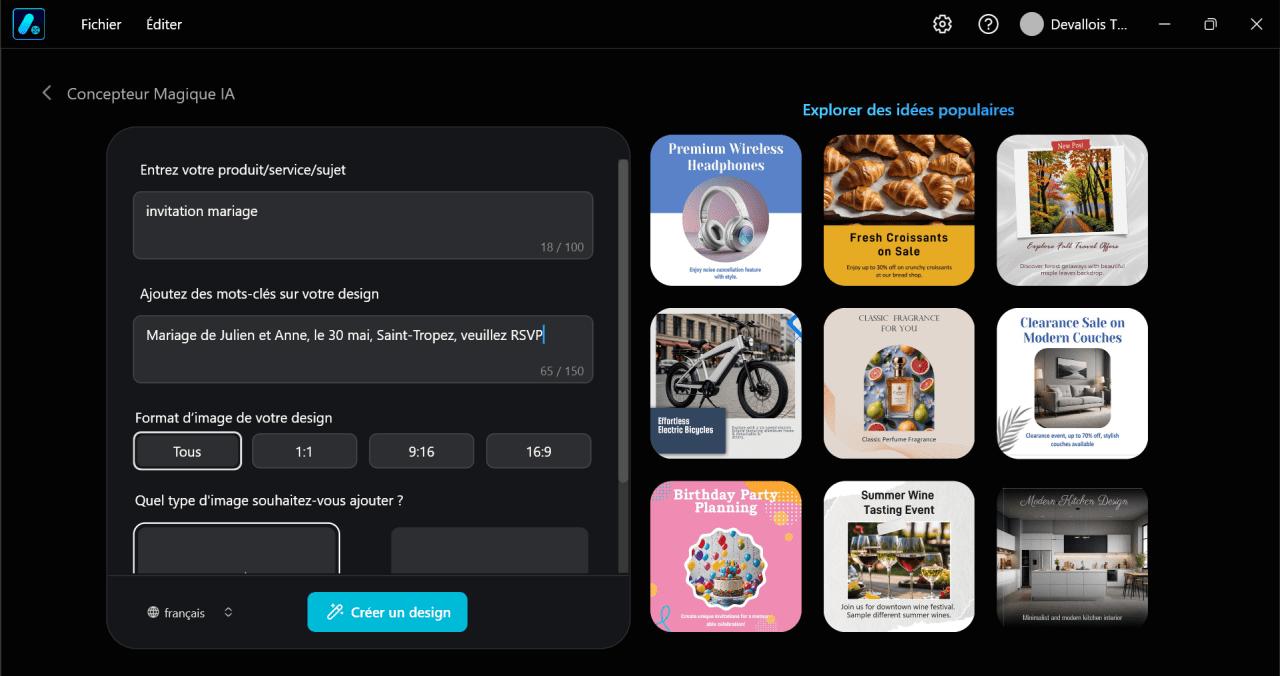Go back with the arrow beside Concepteur Magique IA
The height and width of the screenshot is (676, 1280).
coord(46,93)
